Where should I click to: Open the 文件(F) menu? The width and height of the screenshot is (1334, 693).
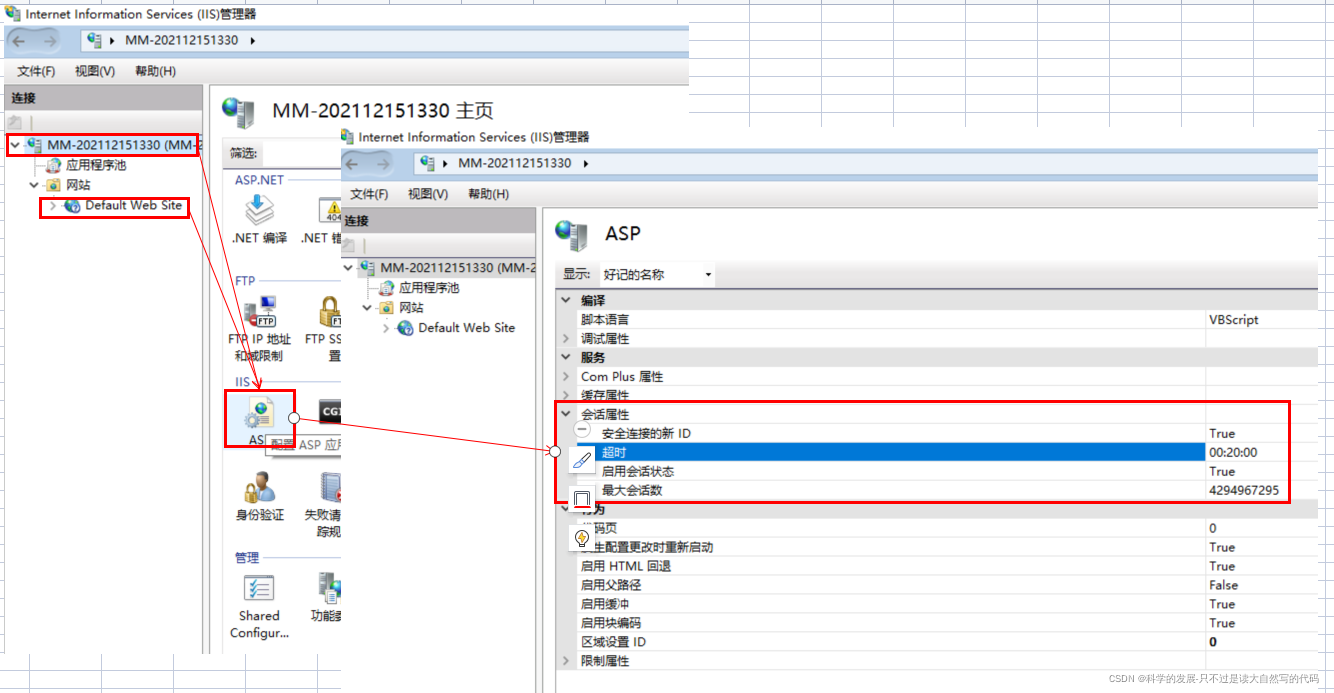[x=367, y=193]
